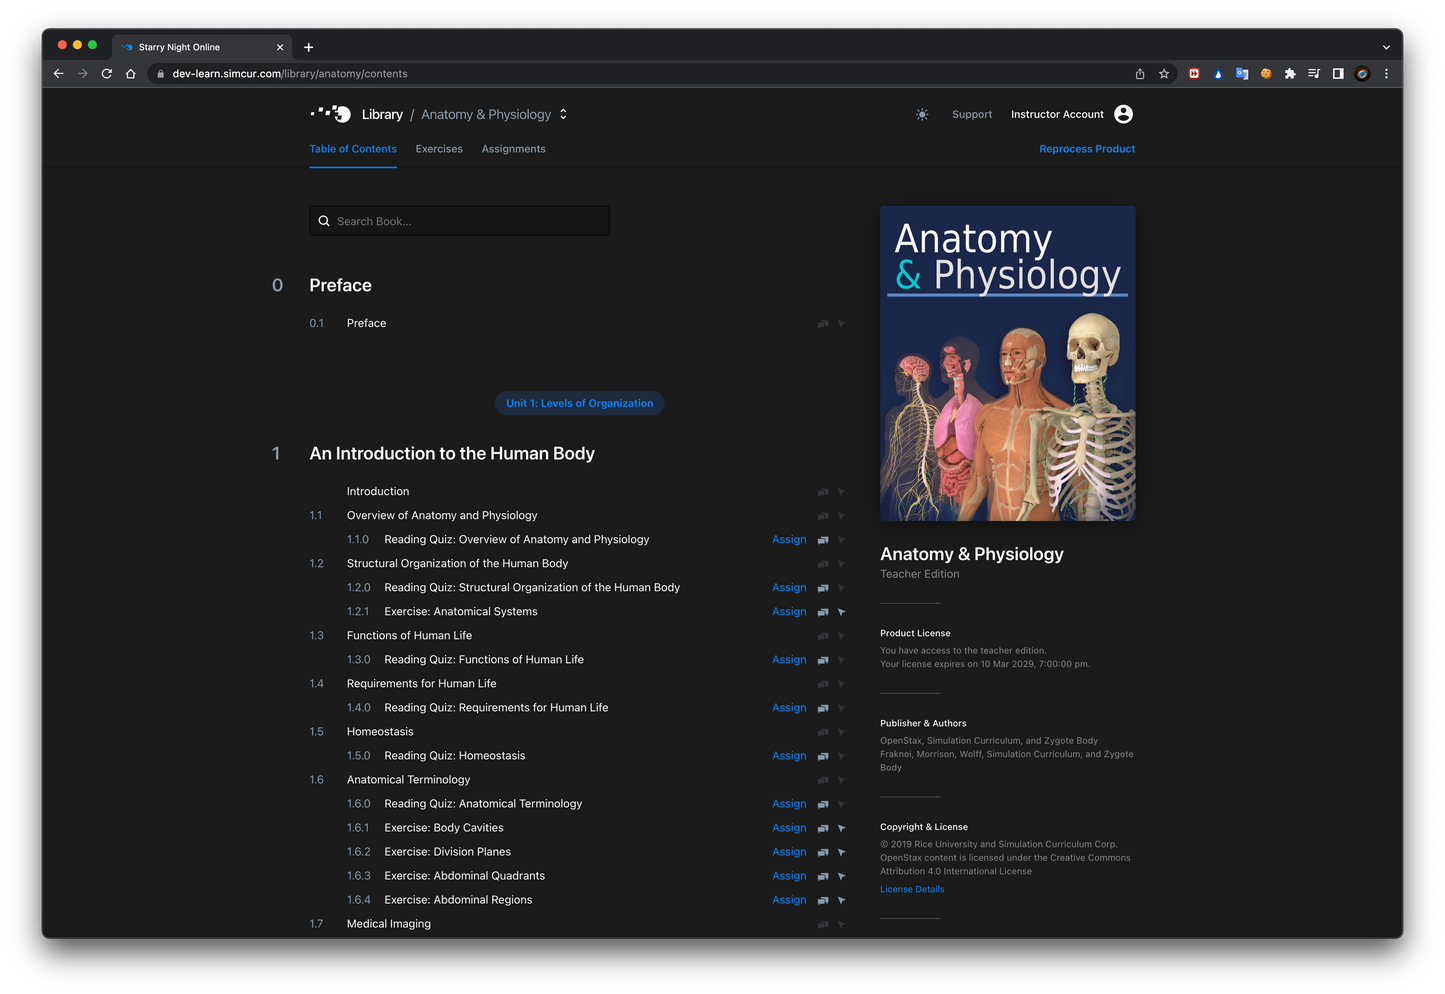This screenshot has height=994, width=1445.
Task: Flag the Exercise: Anatomical Systems row
Action: 841,611
